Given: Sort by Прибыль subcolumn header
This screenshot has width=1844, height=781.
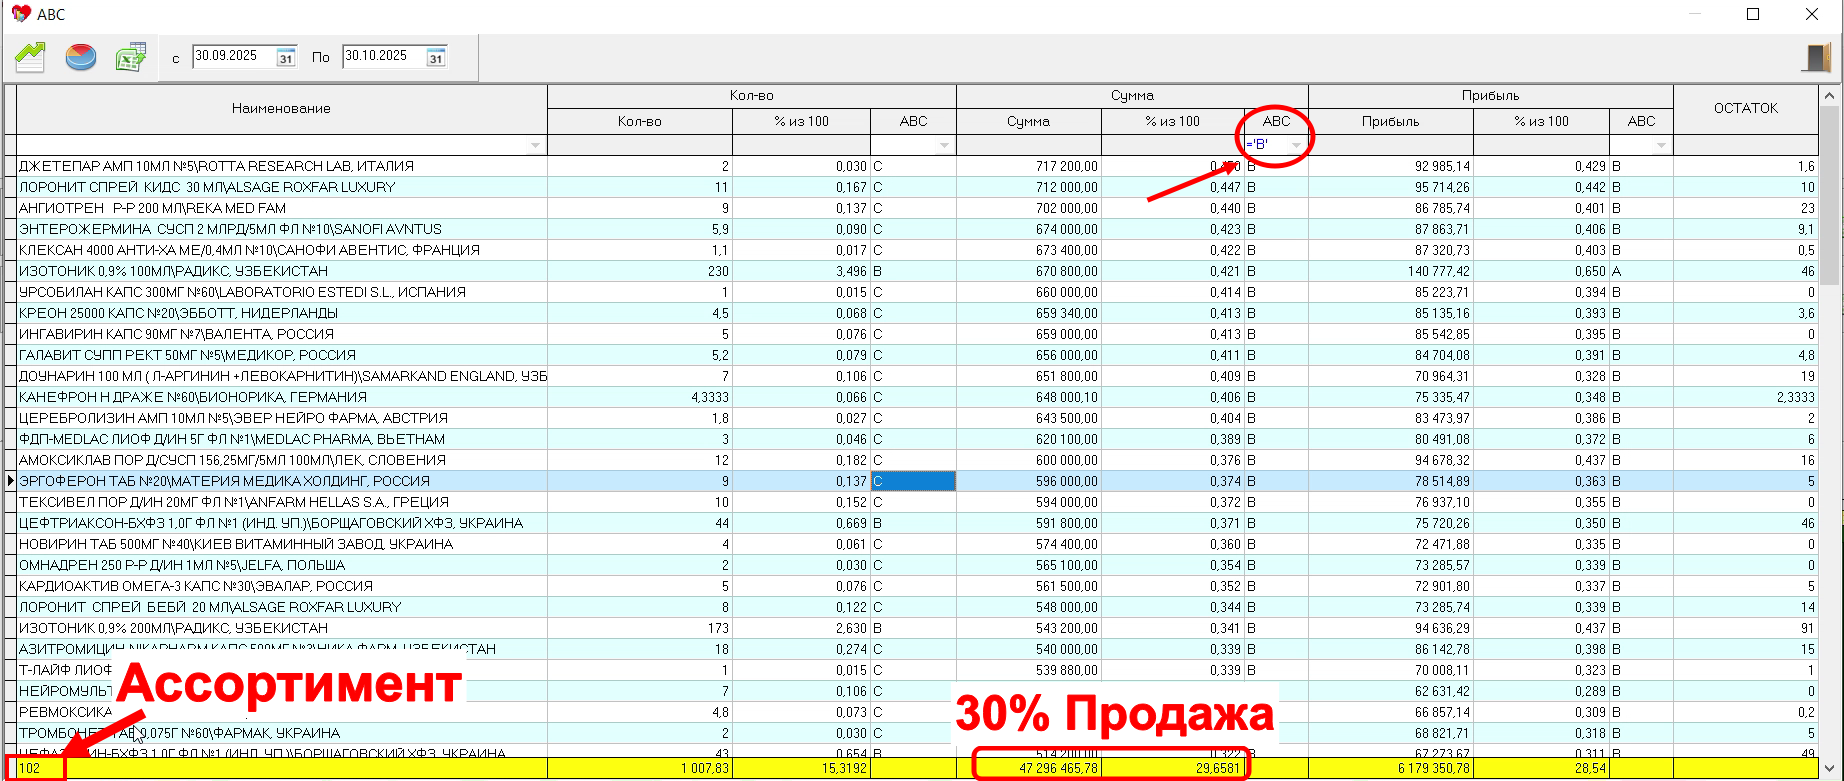Looking at the screenshot, I should point(1391,121).
